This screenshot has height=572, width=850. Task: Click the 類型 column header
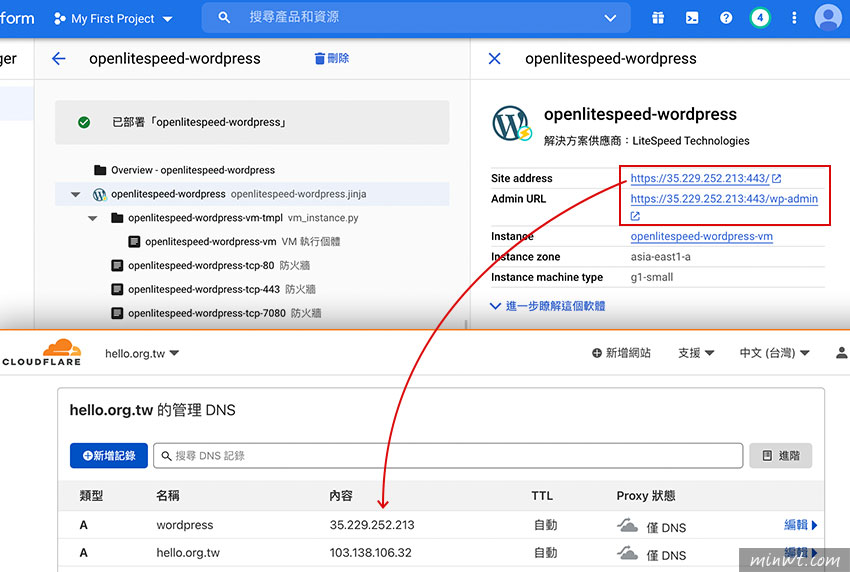point(91,496)
